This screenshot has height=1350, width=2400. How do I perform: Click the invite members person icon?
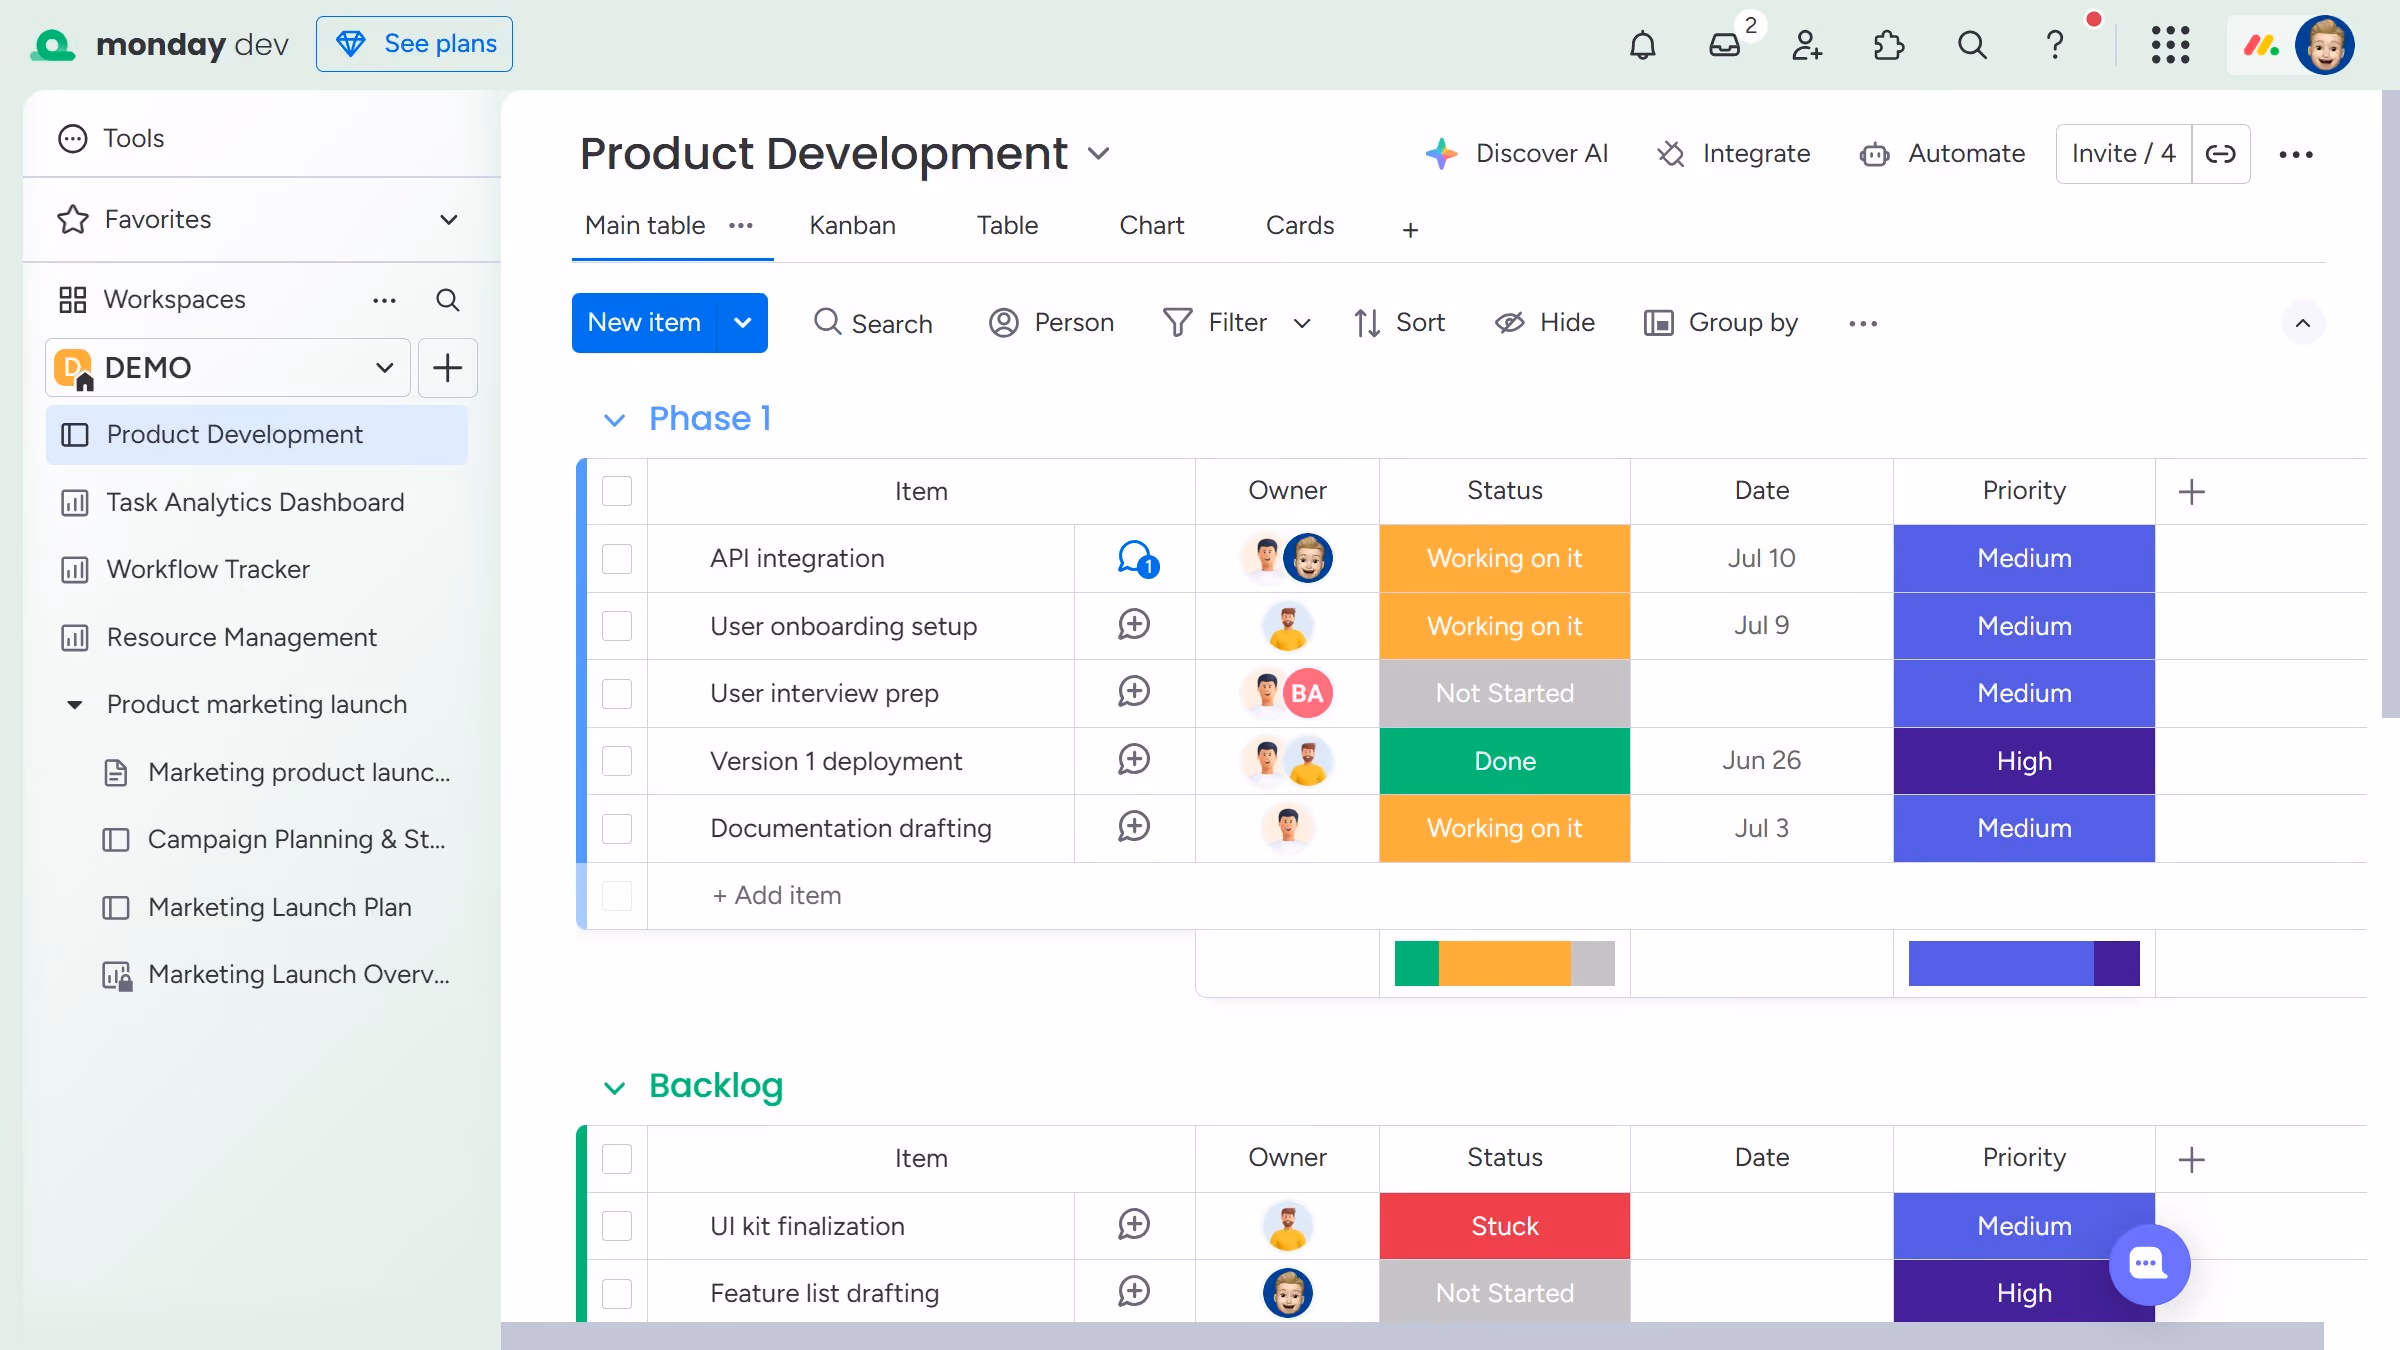(x=1807, y=45)
